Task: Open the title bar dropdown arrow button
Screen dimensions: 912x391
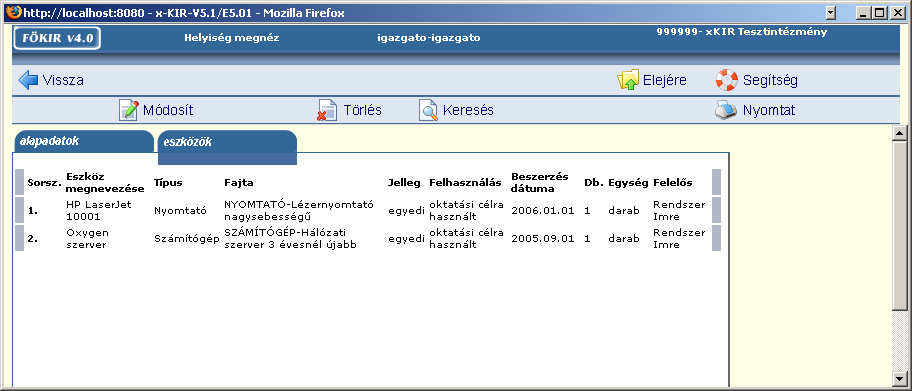Action: tap(831, 13)
